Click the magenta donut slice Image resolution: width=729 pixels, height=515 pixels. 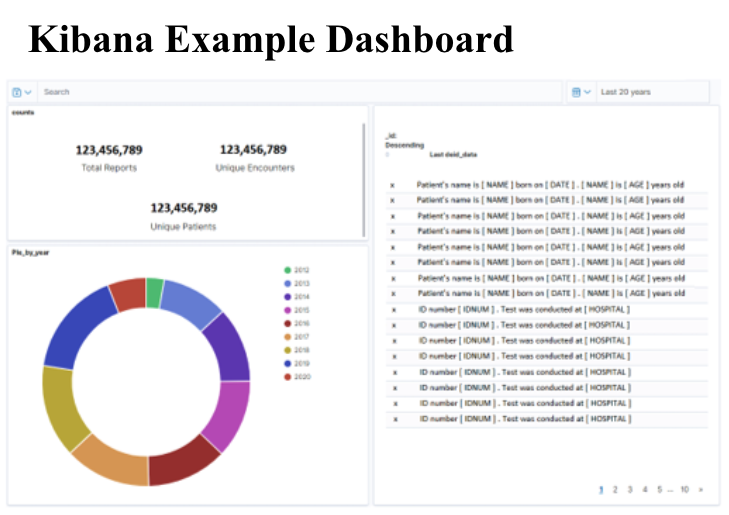229,414
